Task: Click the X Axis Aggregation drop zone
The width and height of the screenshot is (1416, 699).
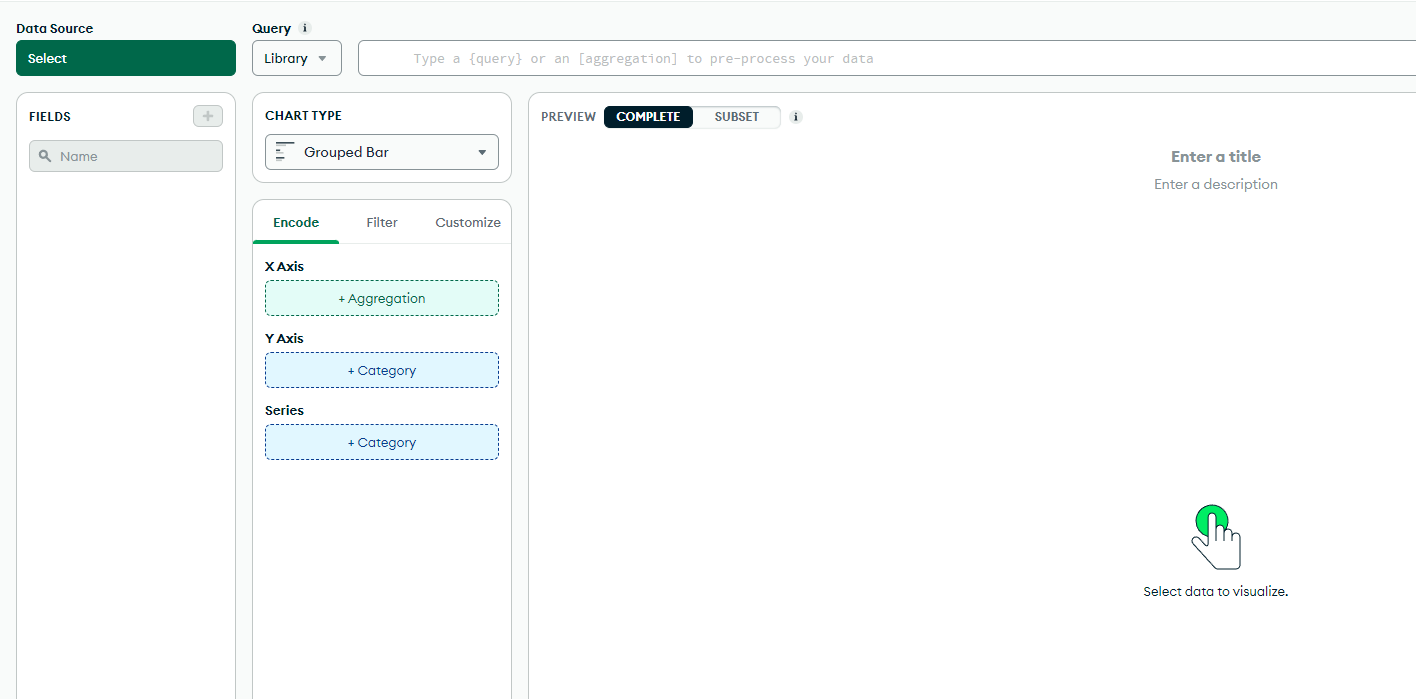Action: 382,298
